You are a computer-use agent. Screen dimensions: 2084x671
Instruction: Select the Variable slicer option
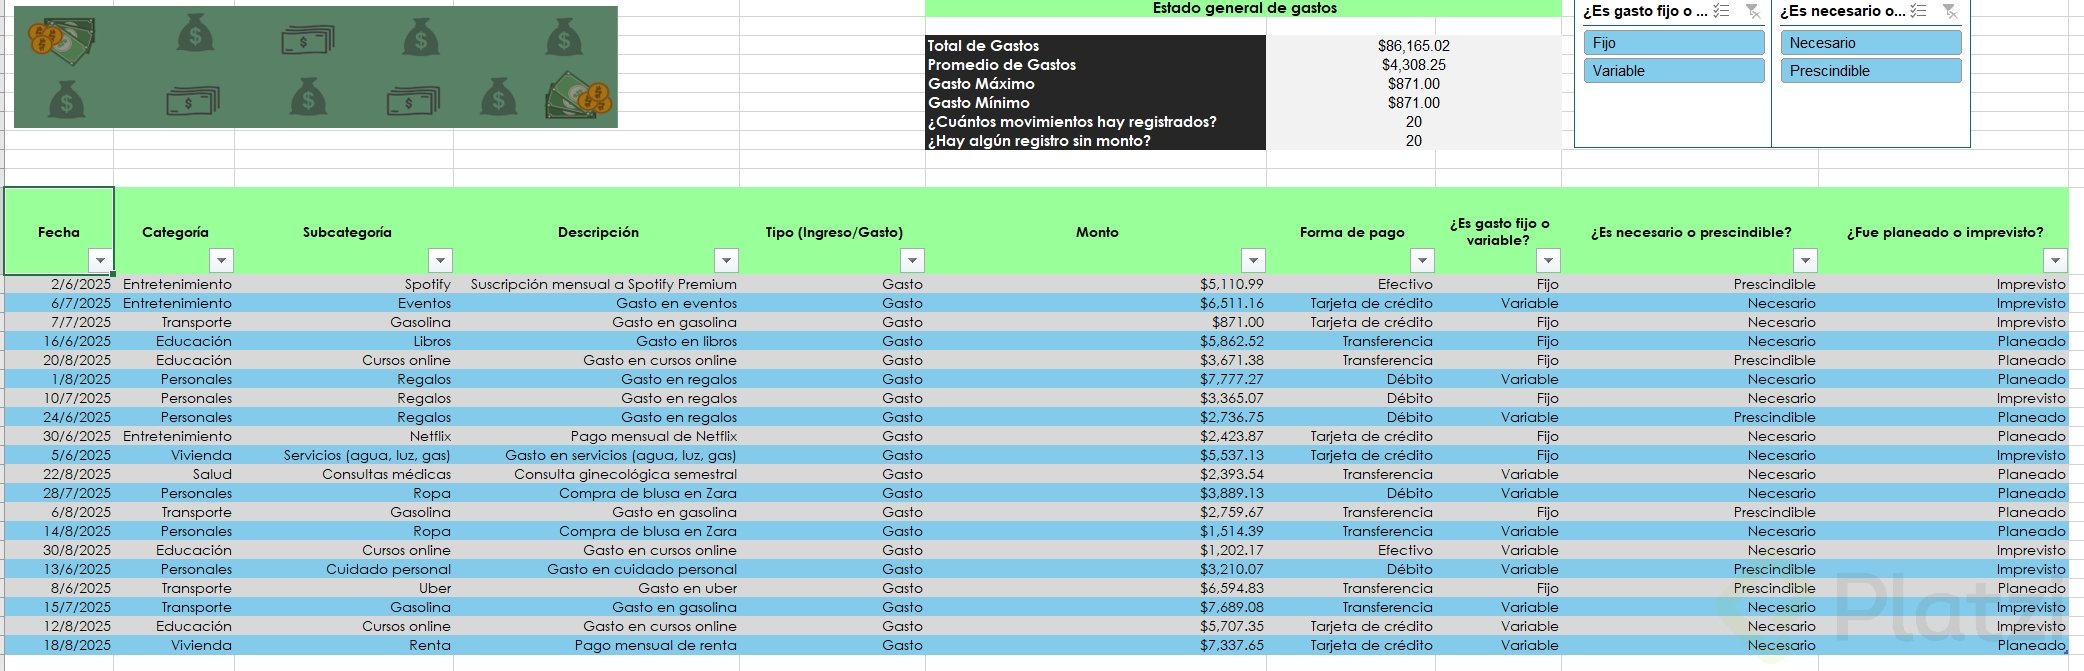point(1673,71)
